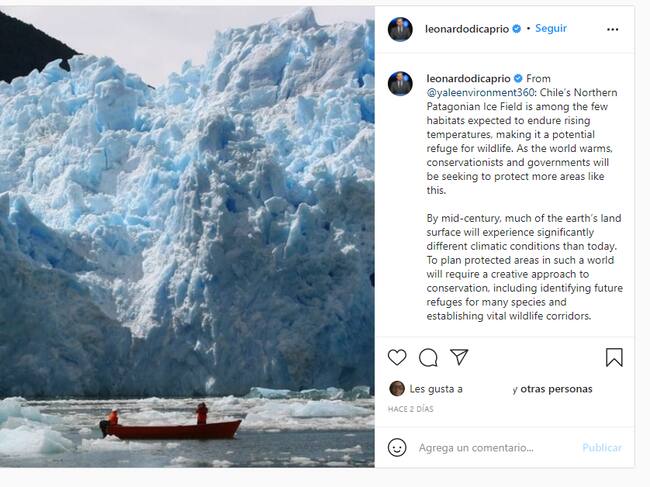
Task: Like the post with the heart icon
Action: coord(397,357)
